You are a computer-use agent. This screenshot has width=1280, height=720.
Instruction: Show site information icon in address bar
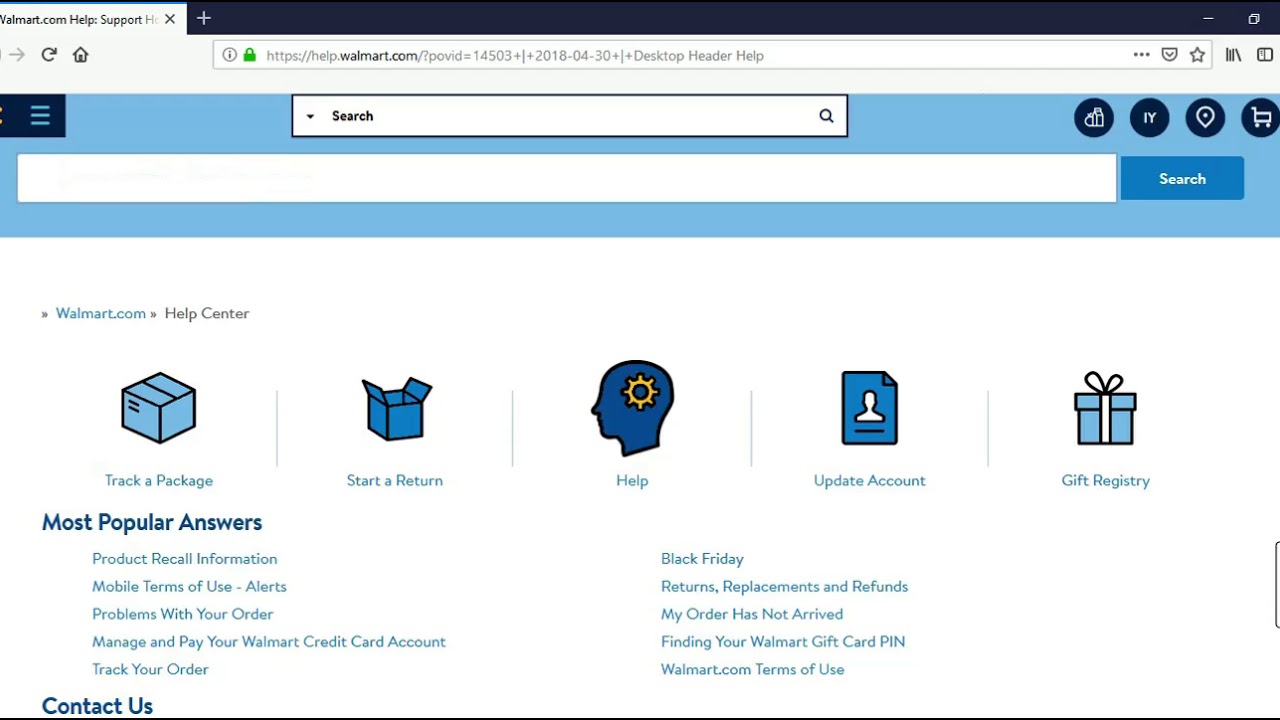[x=229, y=55]
